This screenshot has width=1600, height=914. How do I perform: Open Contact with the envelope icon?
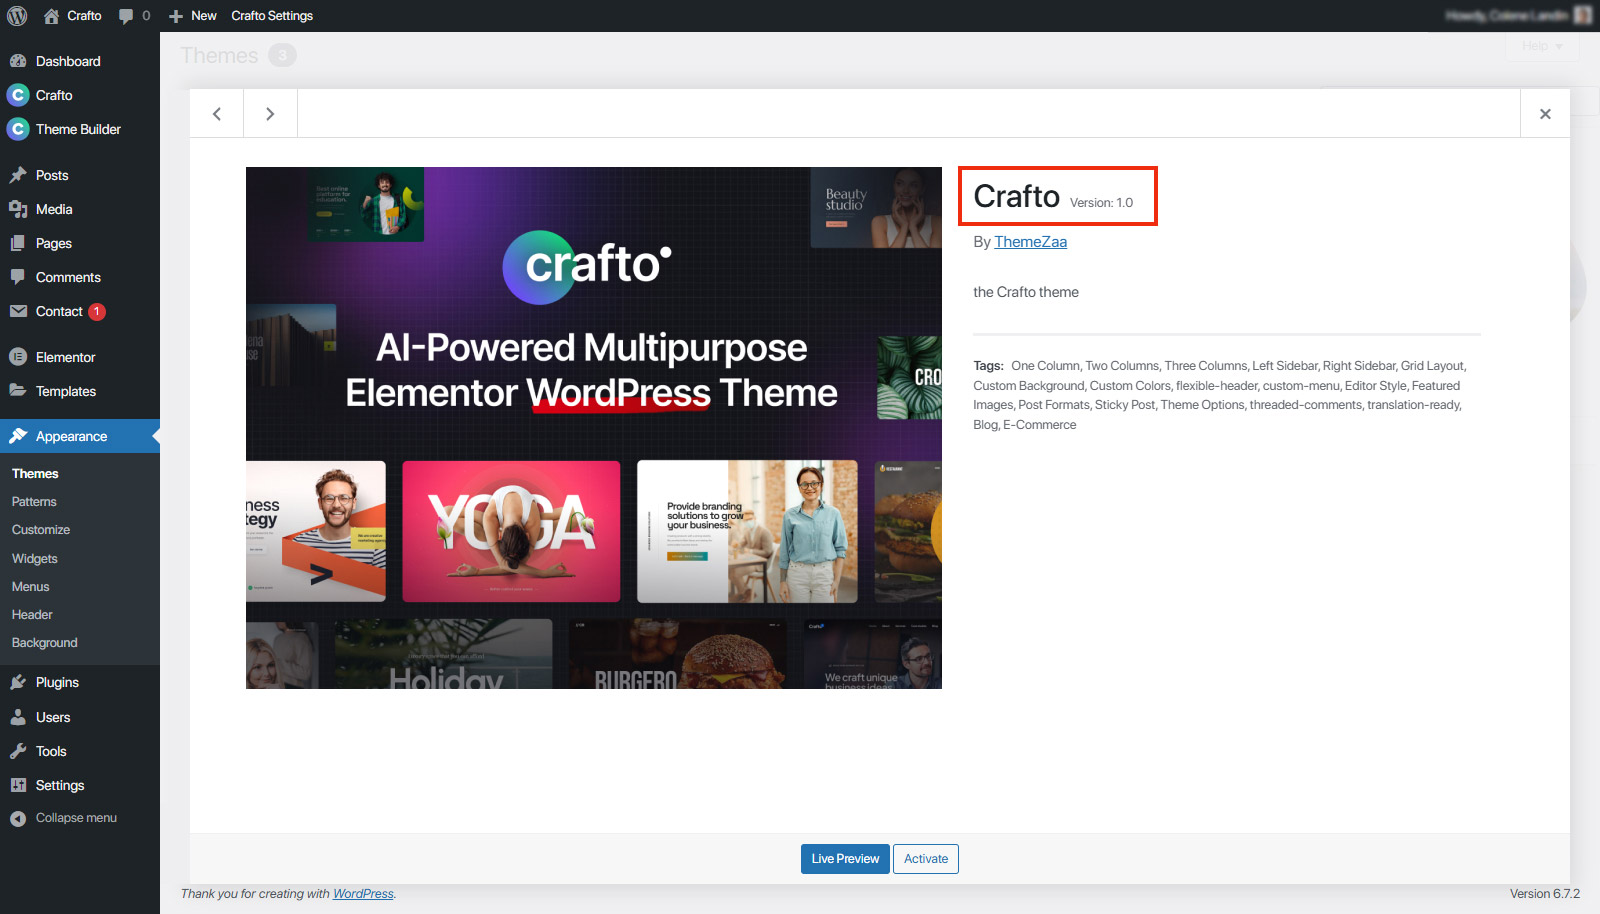coord(20,311)
